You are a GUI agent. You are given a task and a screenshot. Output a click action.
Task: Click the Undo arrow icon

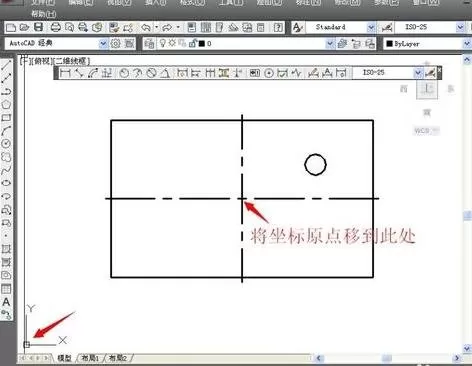point(146,27)
